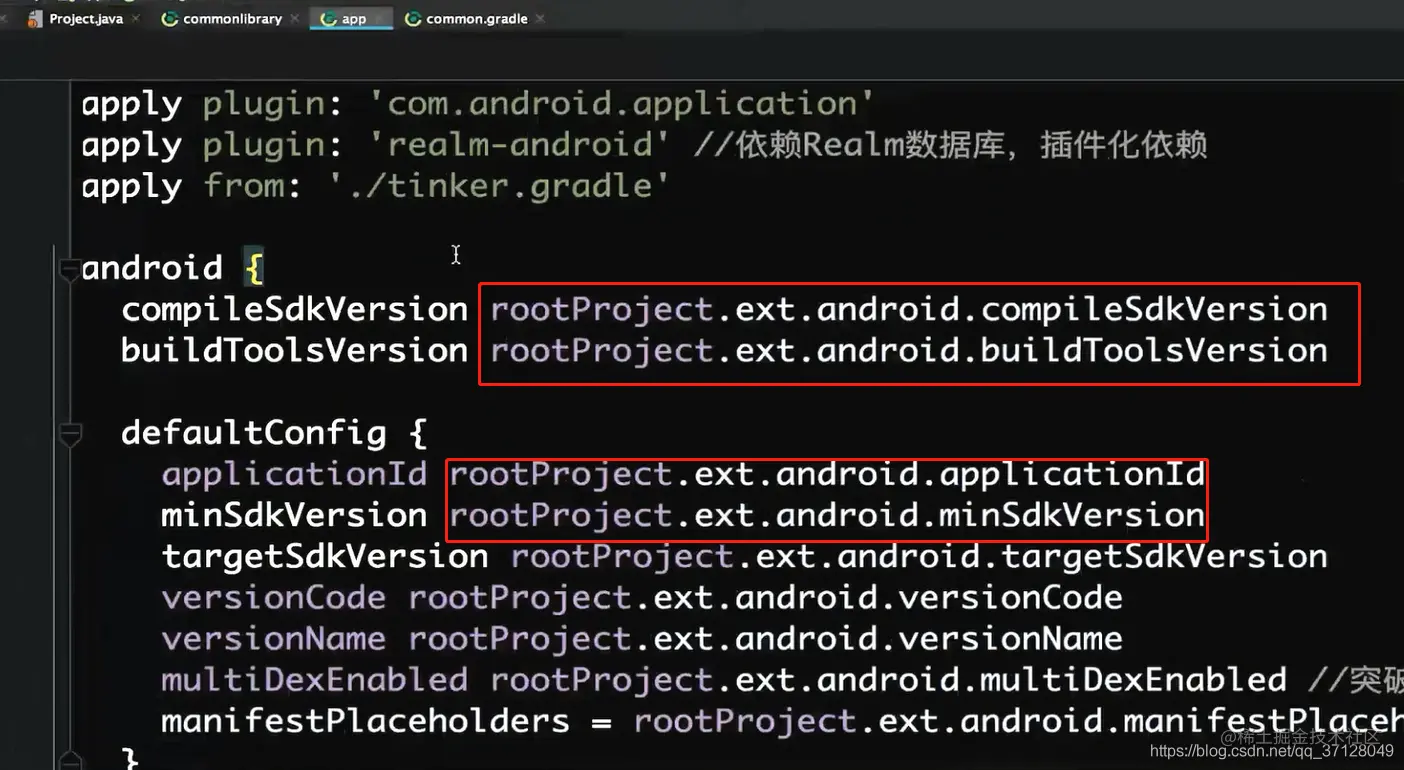Click the defaultConfig keyword

tap(253, 433)
